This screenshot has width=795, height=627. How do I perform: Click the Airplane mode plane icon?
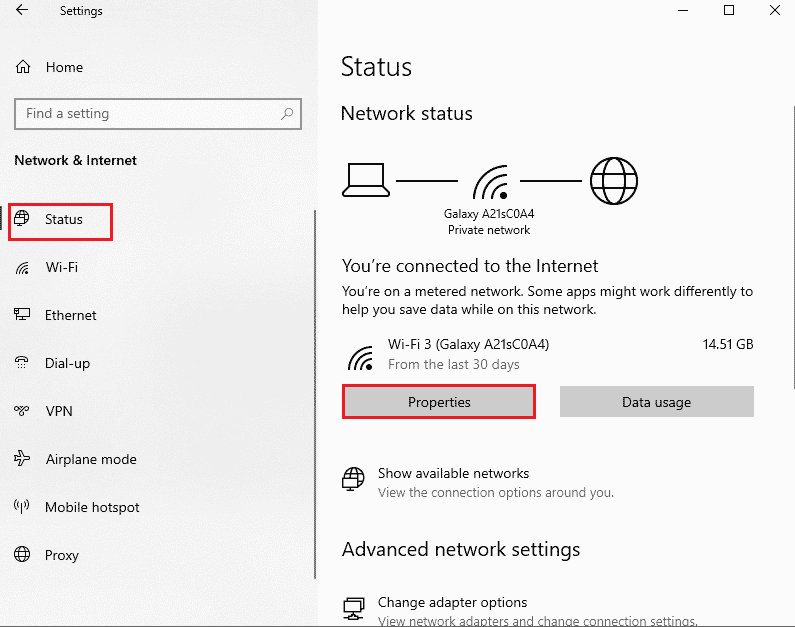21,458
